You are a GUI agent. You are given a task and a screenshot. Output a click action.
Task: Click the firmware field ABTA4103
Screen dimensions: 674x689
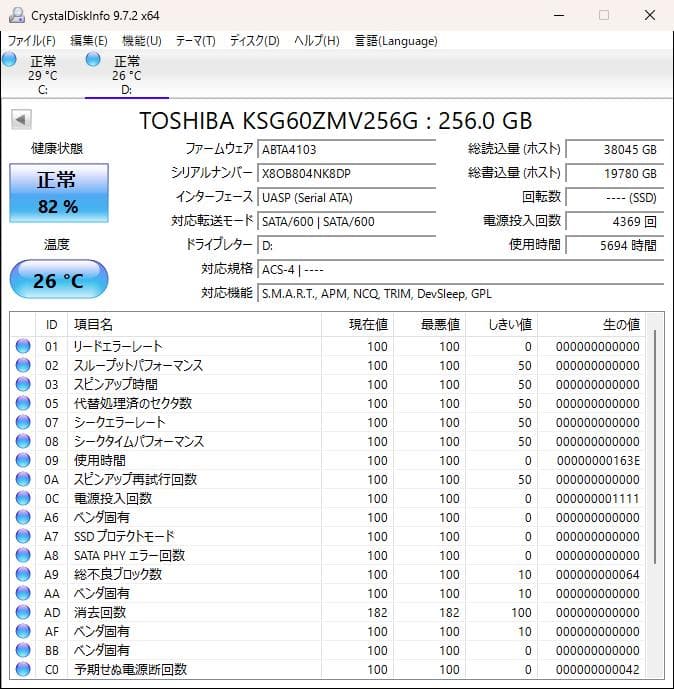[x=346, y=150]
